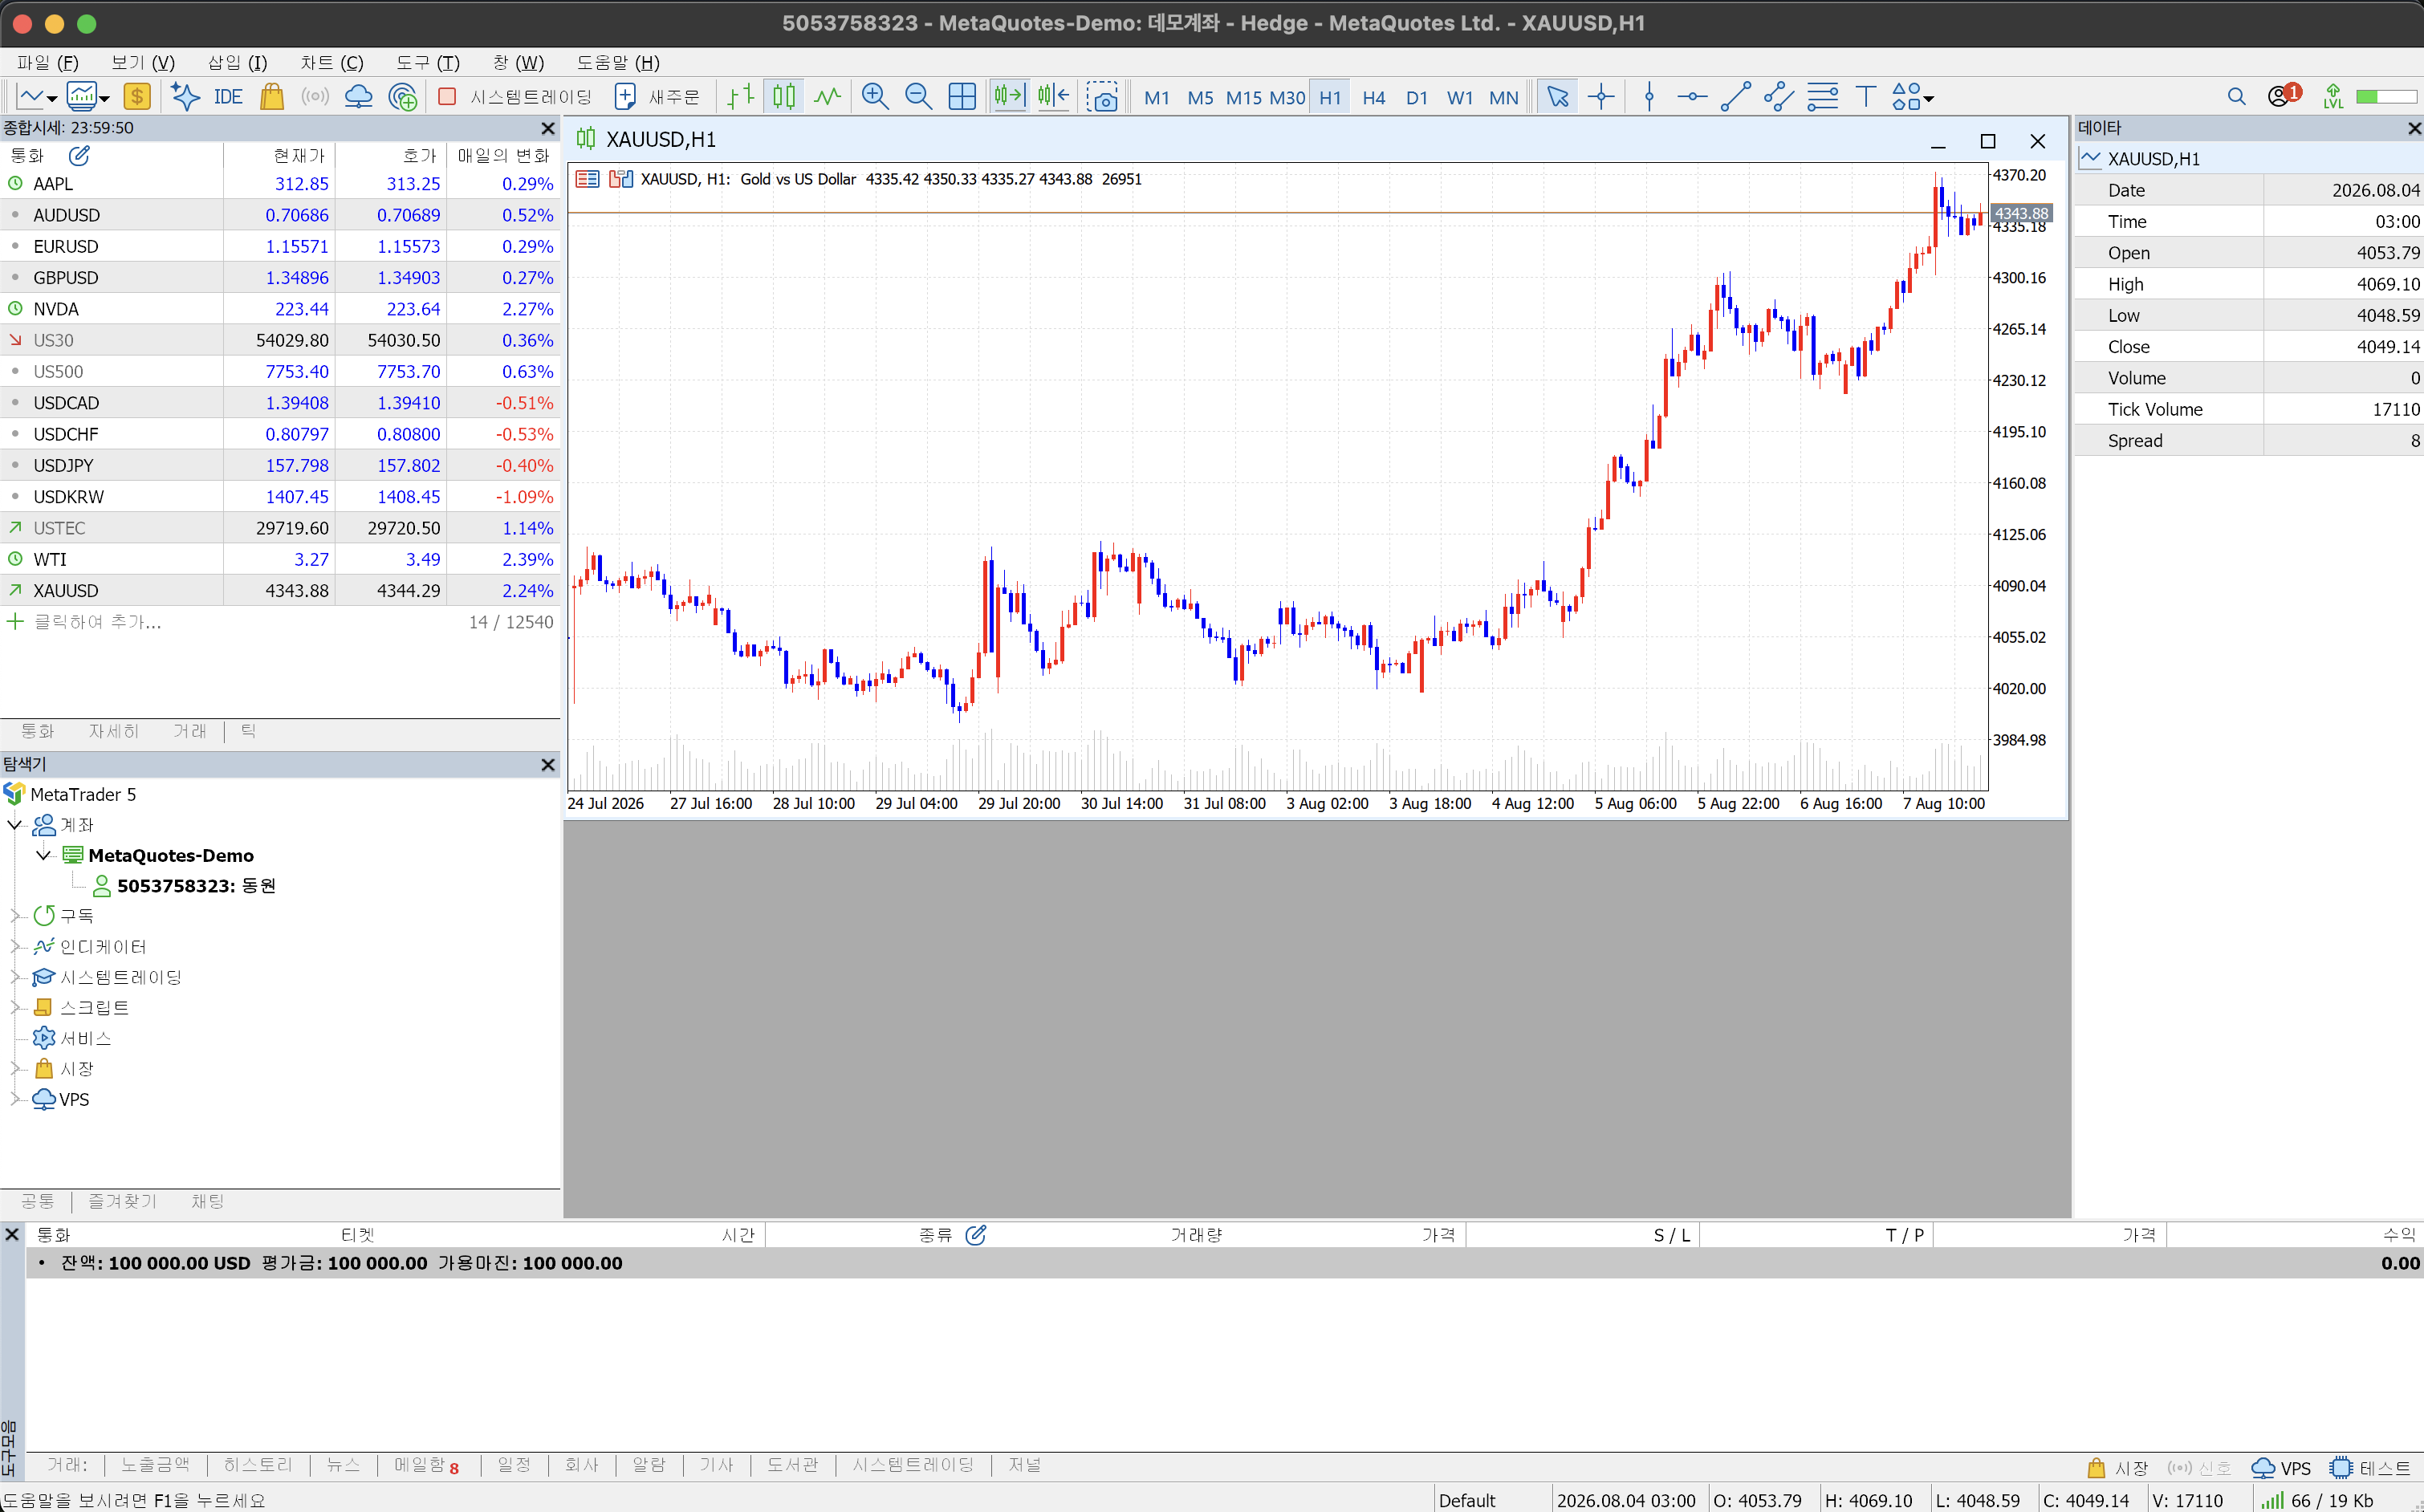
Task: Select the trendline drawing tool
Action: [1735, 97]
